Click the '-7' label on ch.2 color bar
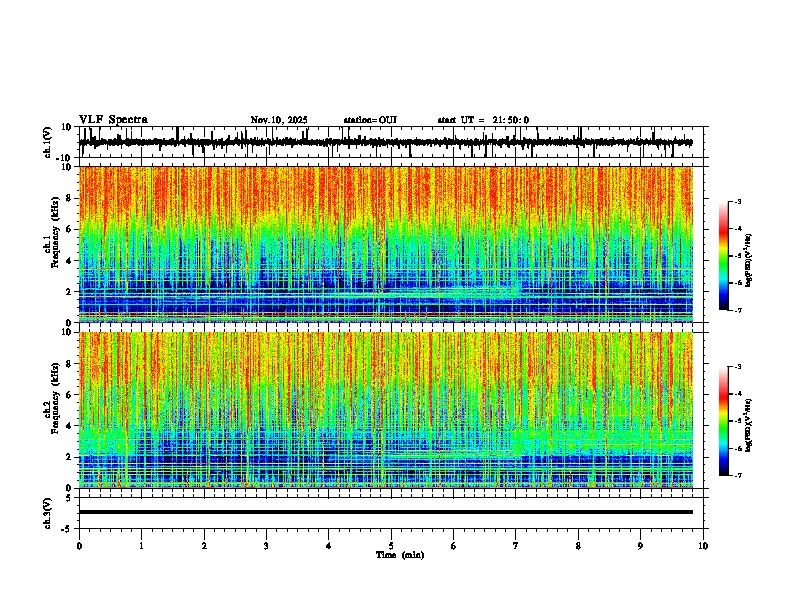 point(737,475)
